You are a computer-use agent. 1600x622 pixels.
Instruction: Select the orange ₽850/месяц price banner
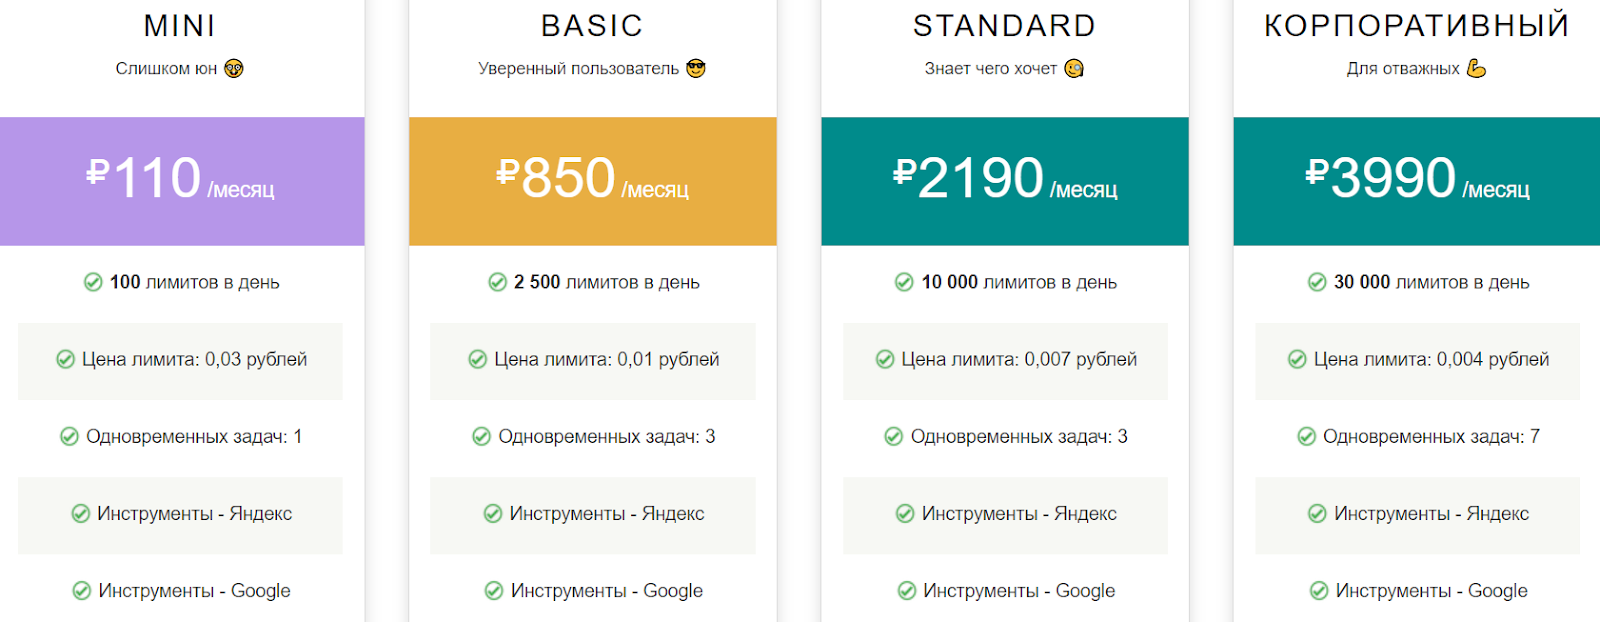point(593,181)
